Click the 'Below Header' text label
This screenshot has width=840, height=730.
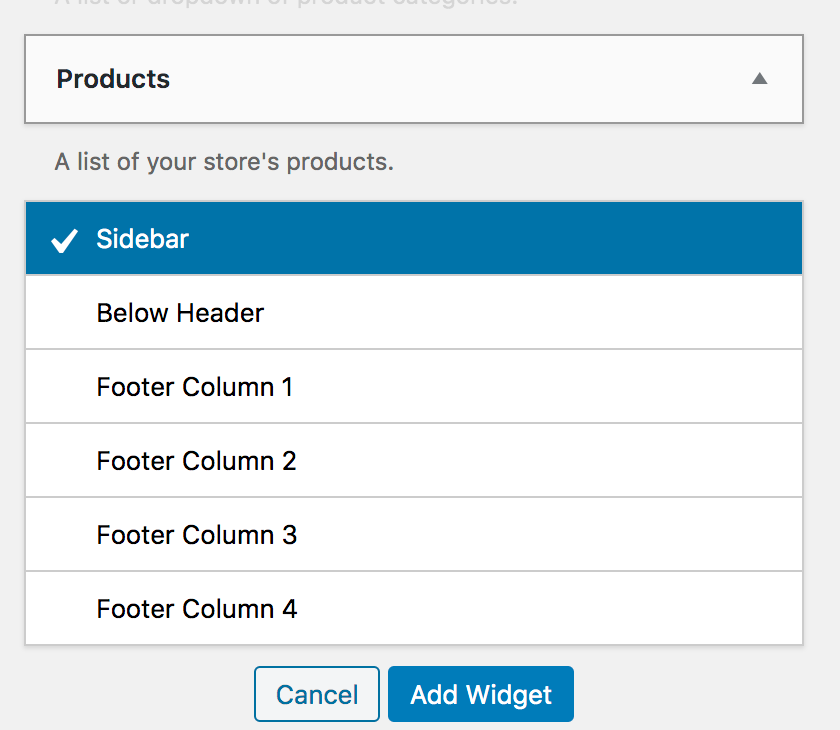(x=180, y=313)
